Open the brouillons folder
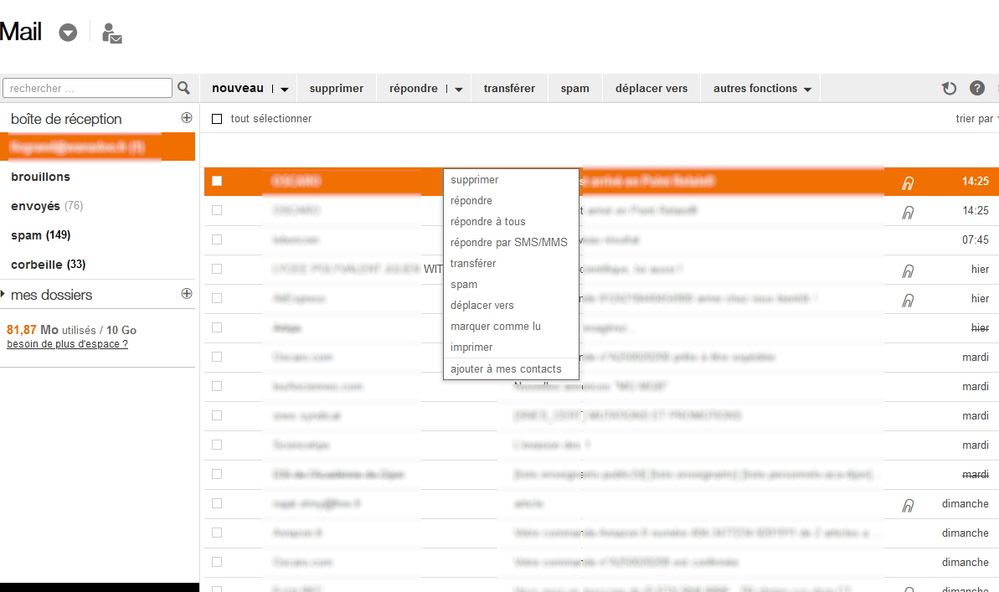Viewport: 999px width, 592px height. pos(41,177)
